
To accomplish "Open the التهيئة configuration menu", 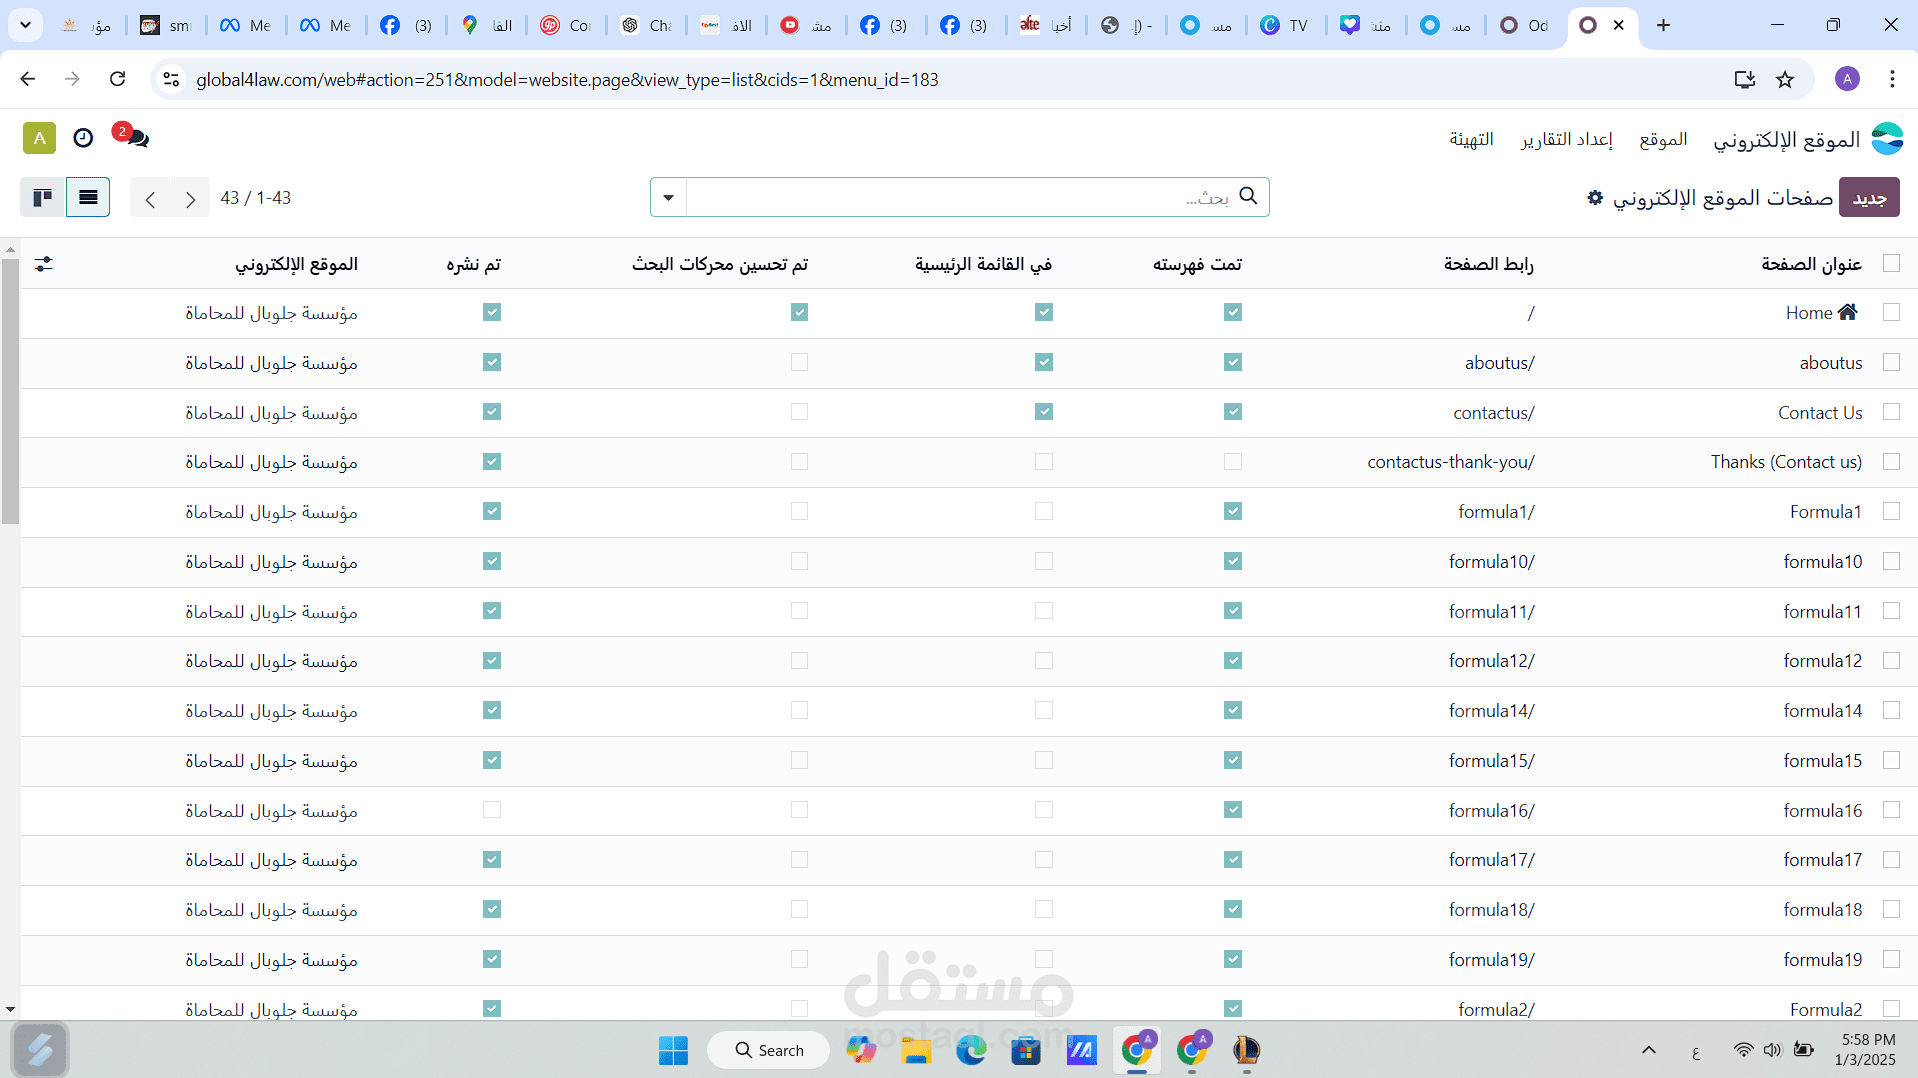I will coord(1471,139).
